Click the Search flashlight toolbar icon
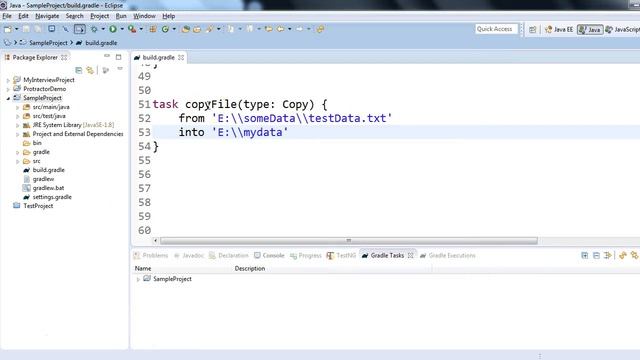Screen dimensions: 640x360 [210, 29]
